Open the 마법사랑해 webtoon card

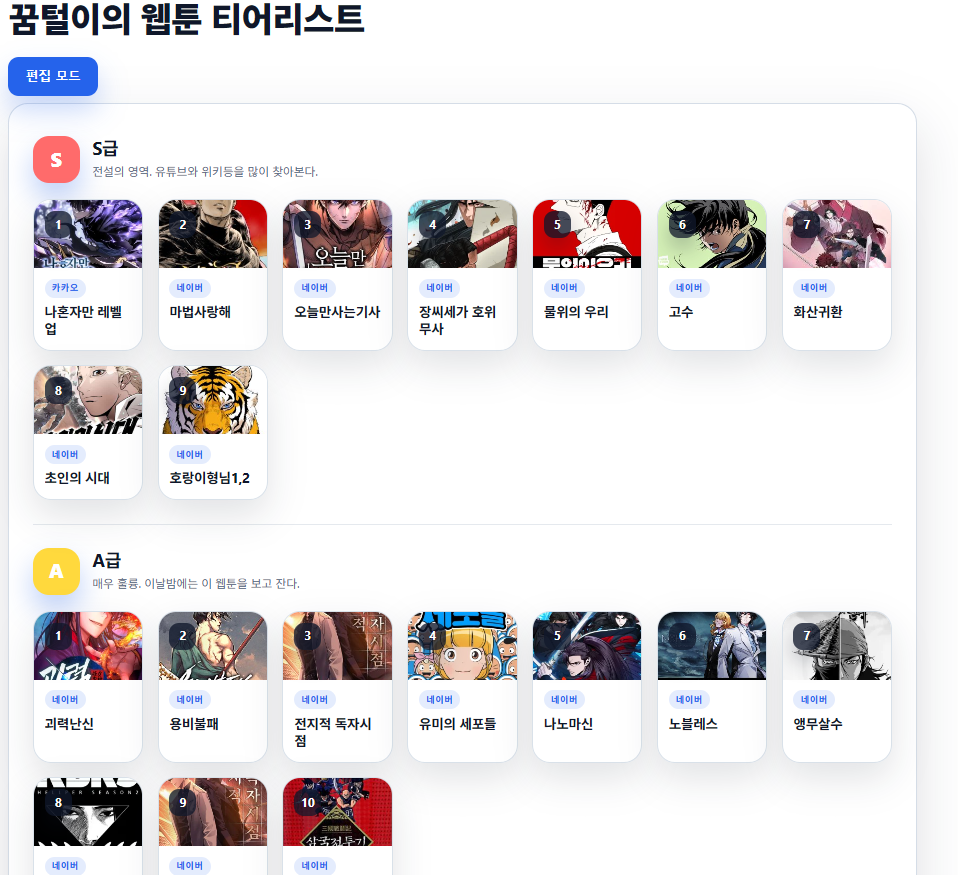click(213, 275)
